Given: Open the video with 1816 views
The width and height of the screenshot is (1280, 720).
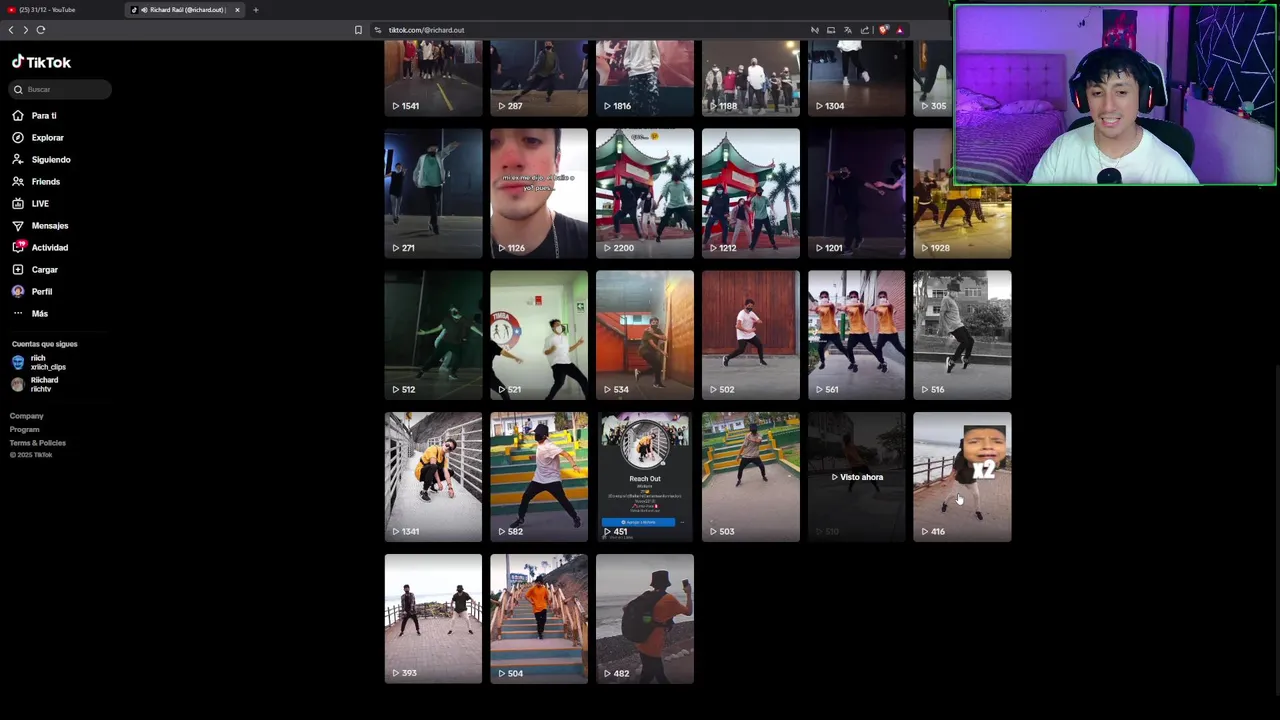Looking at the screenshot, I should pos(645,78).
